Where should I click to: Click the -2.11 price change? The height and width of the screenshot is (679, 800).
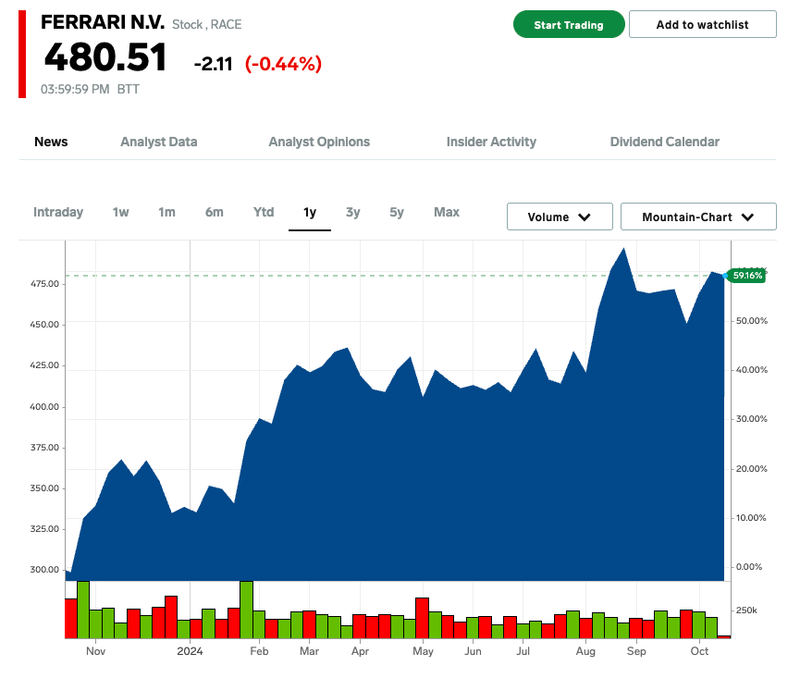point(213,64)
